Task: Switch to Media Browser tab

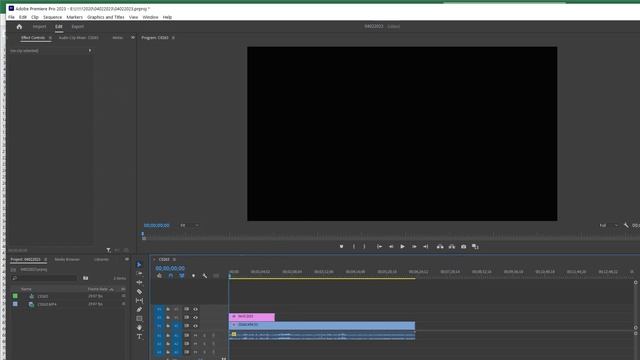Action: tap(67, 260)
